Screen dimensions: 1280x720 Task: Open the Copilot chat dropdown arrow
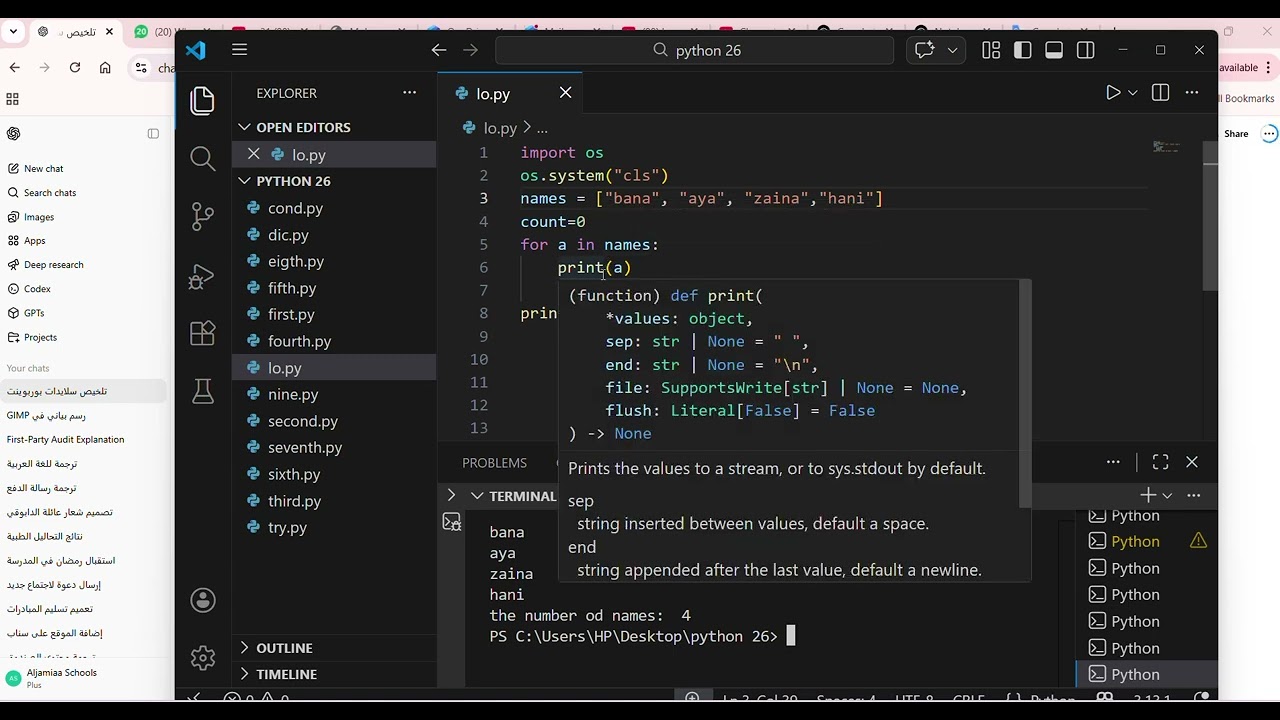tap(952, 50)
